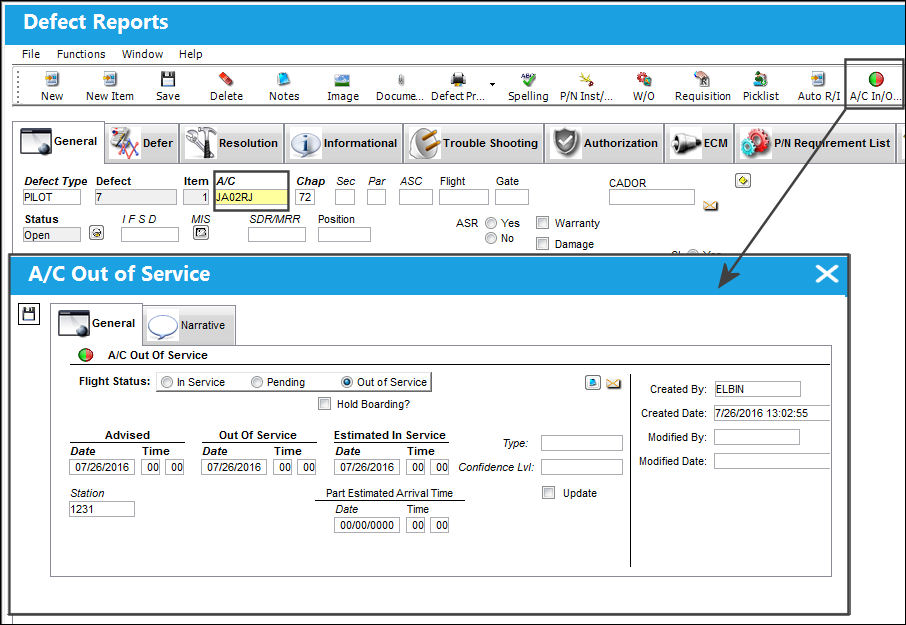The image size is (906, 625).
Task: Switch to the Narrative tab
Action: coord(189,325)
